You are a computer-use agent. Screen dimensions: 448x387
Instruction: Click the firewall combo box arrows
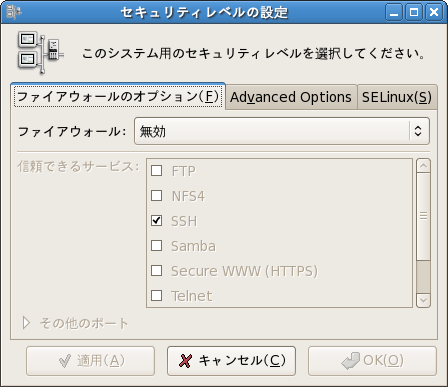(x=418, y=131)
